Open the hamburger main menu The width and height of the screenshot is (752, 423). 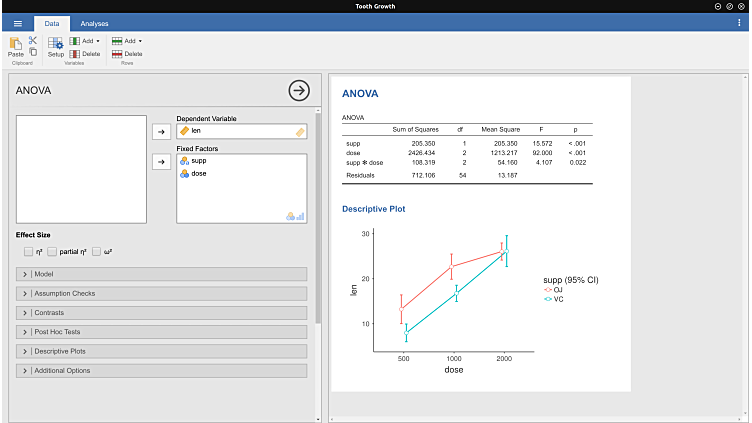(17, 23)
